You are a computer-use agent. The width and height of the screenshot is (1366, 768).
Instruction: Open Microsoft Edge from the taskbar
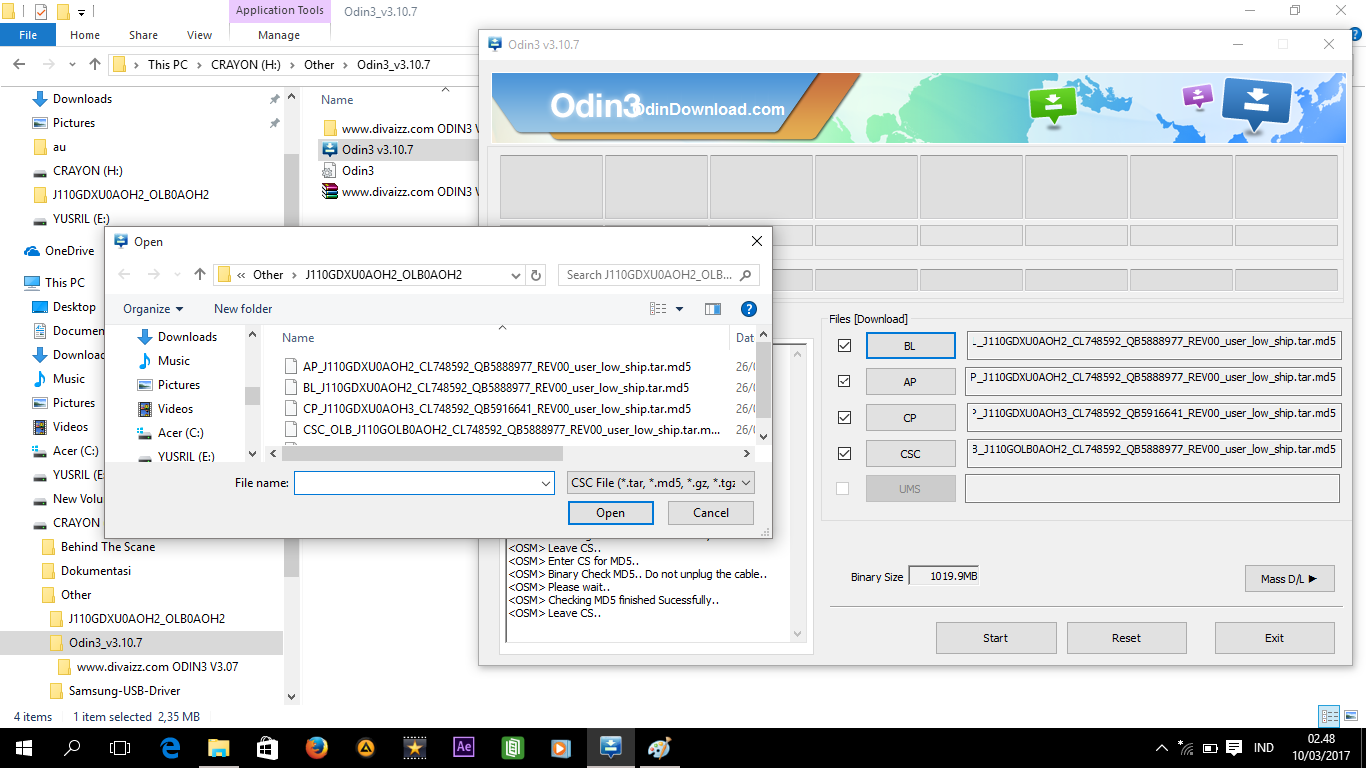(x=170, y=748)
